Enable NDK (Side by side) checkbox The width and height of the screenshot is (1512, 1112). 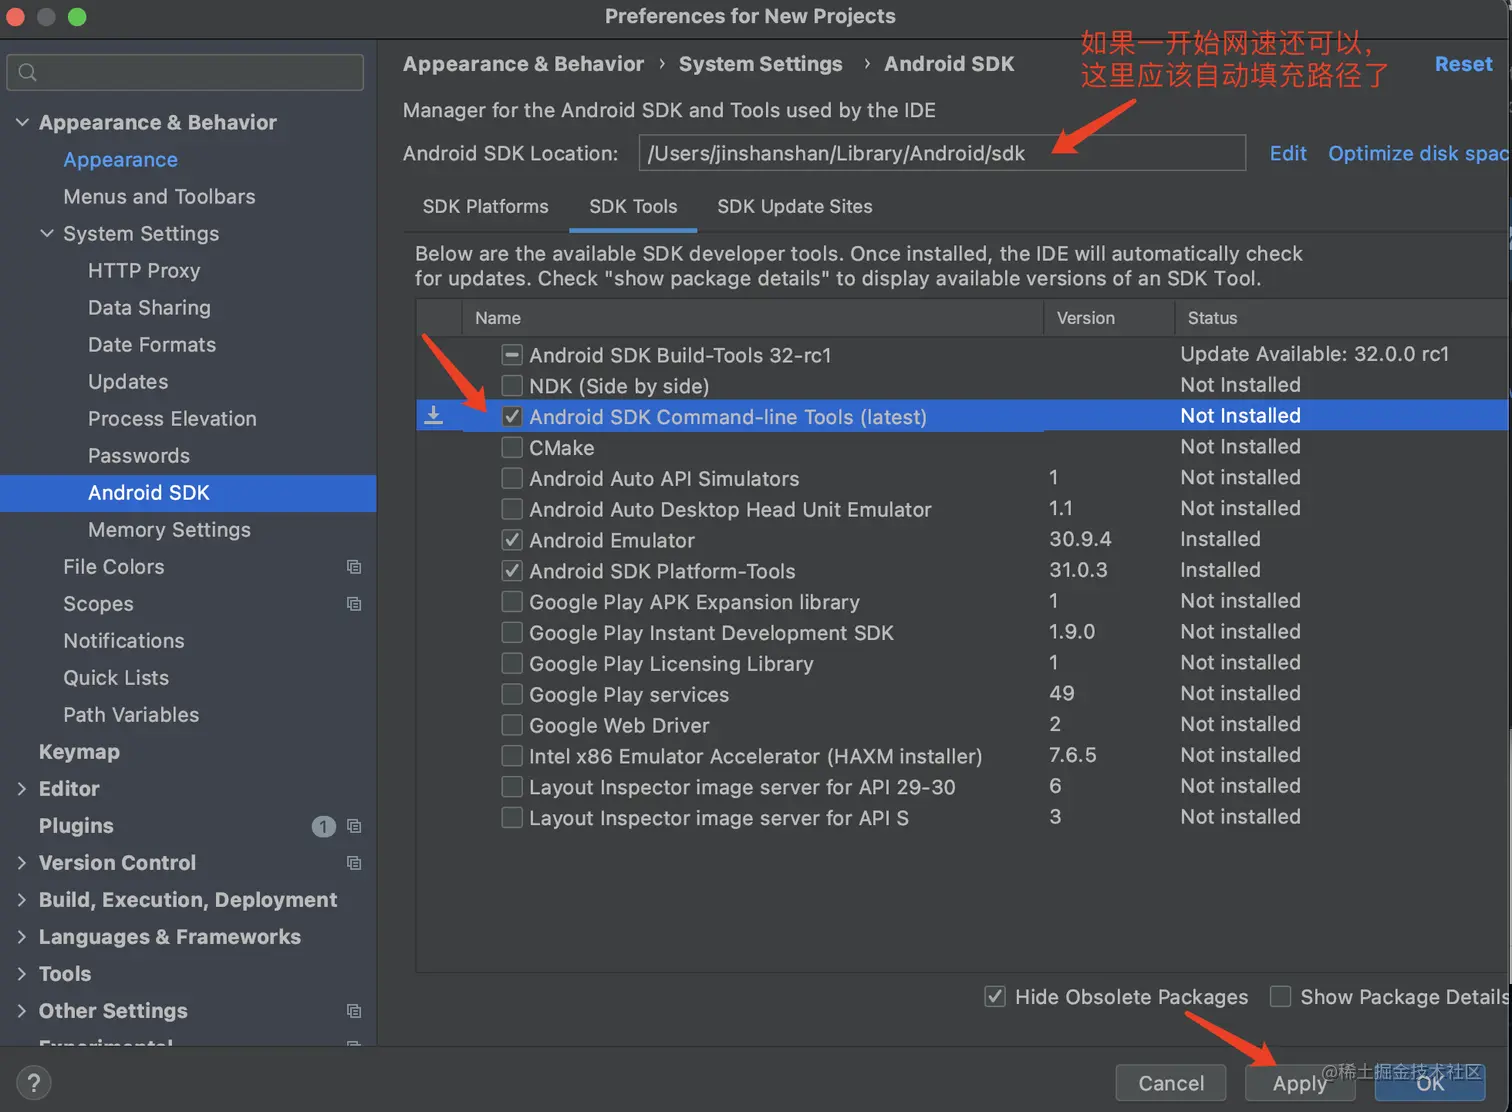512,386
